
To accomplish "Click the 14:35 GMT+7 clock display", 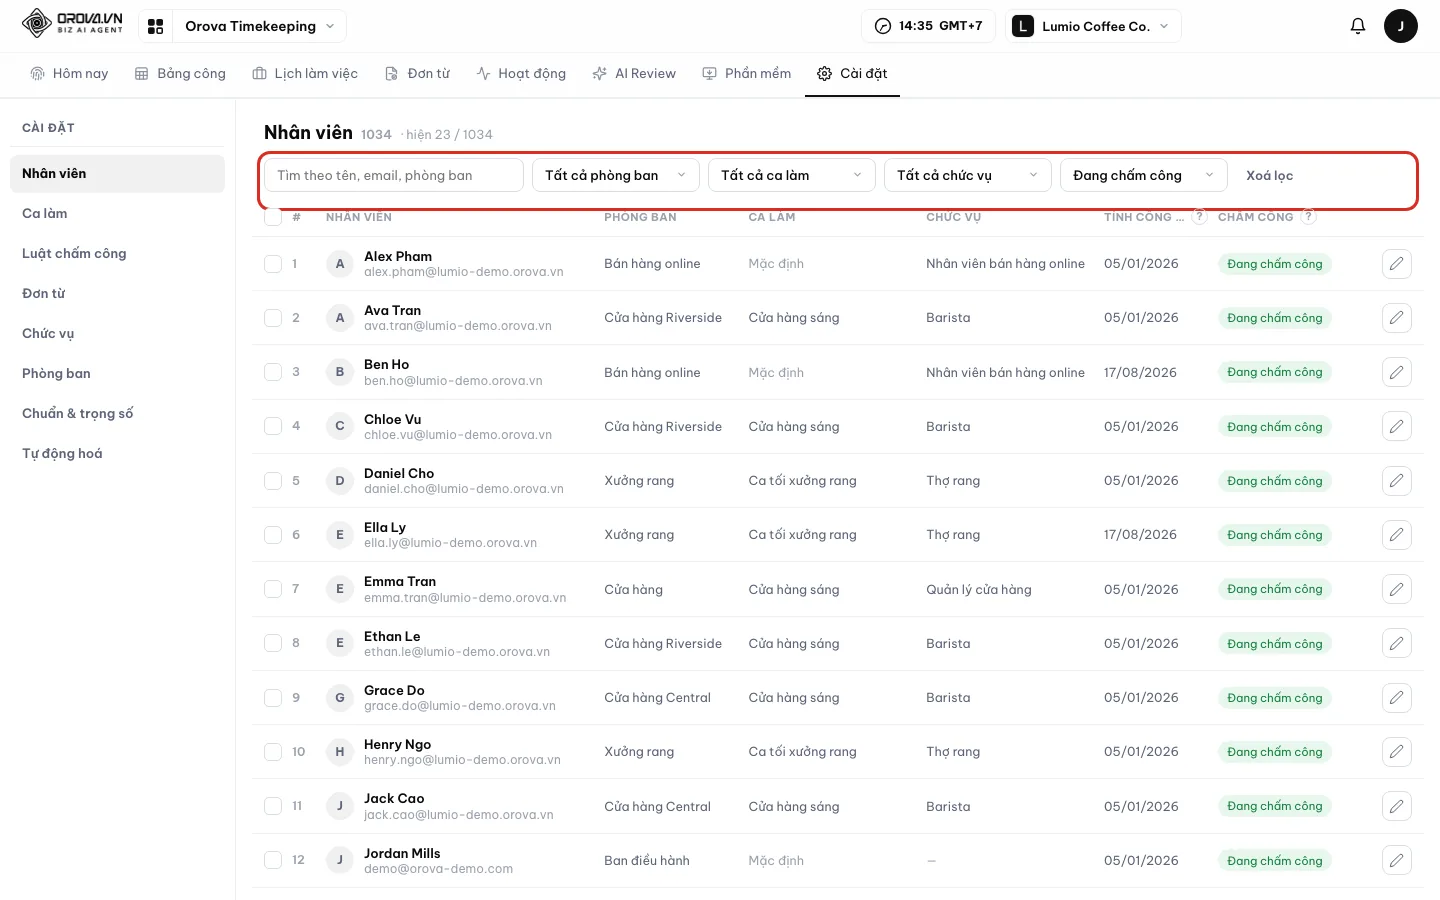I will [928, 26].
